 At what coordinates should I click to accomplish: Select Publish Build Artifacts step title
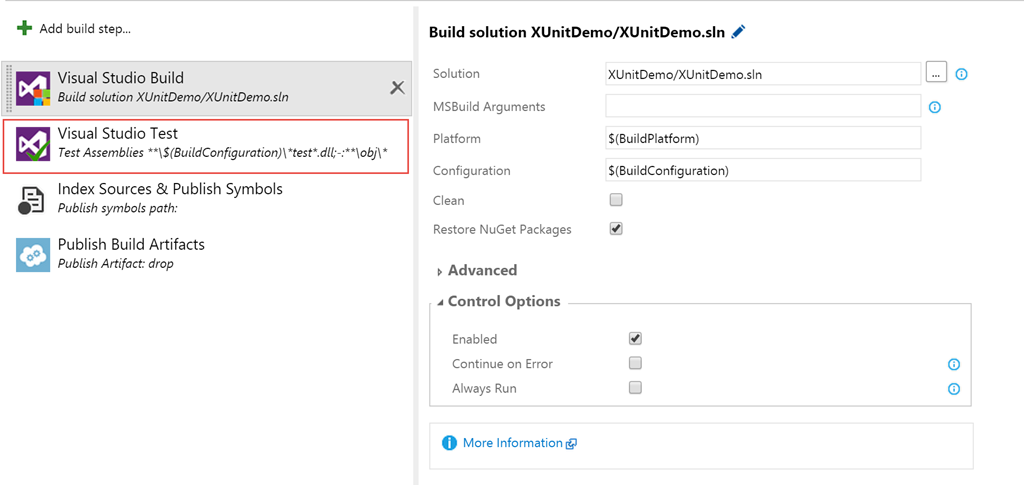point(131,245)
